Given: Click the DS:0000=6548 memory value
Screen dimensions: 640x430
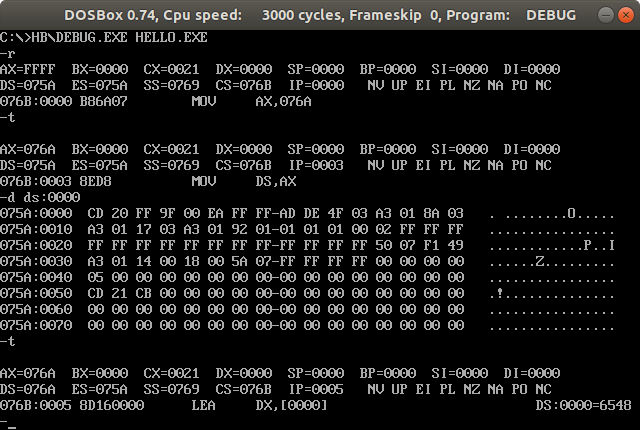Looking at the screenshot, I should (584, 405).
